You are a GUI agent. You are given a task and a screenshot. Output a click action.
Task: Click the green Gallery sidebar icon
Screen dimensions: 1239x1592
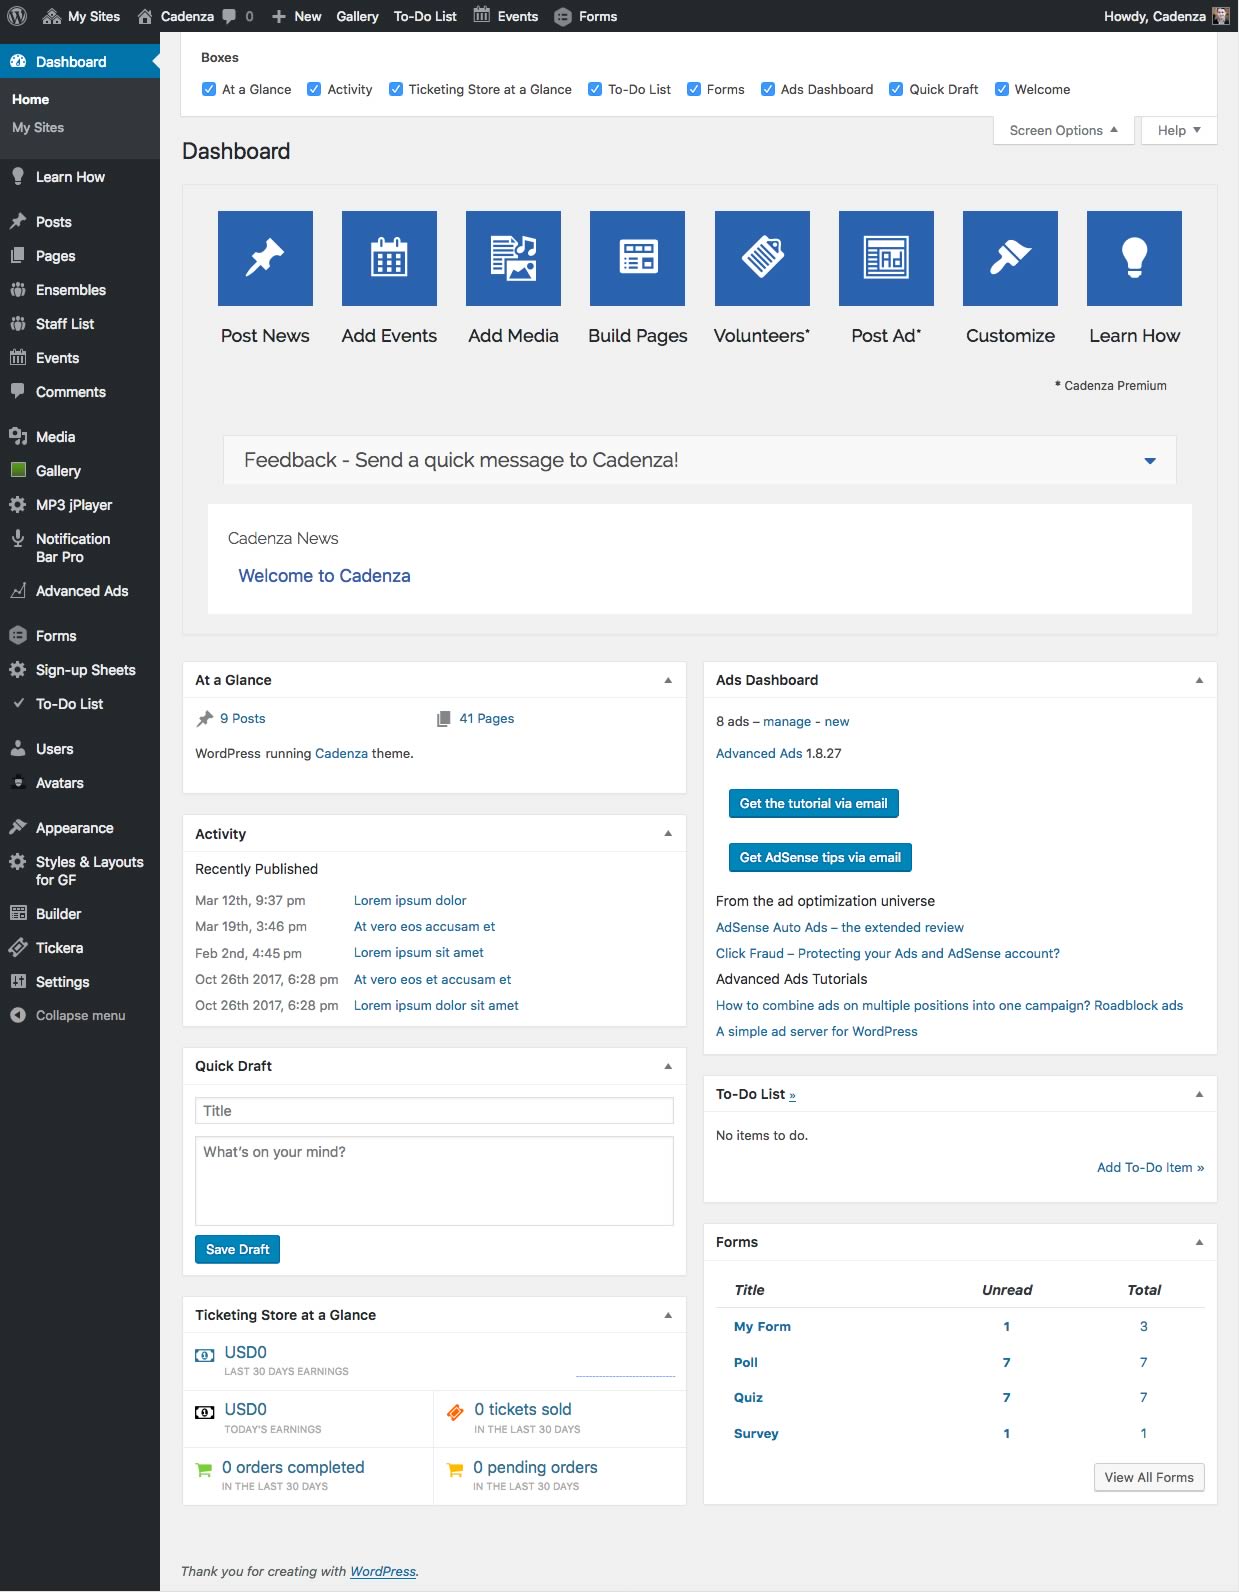[x=18, y=470]
